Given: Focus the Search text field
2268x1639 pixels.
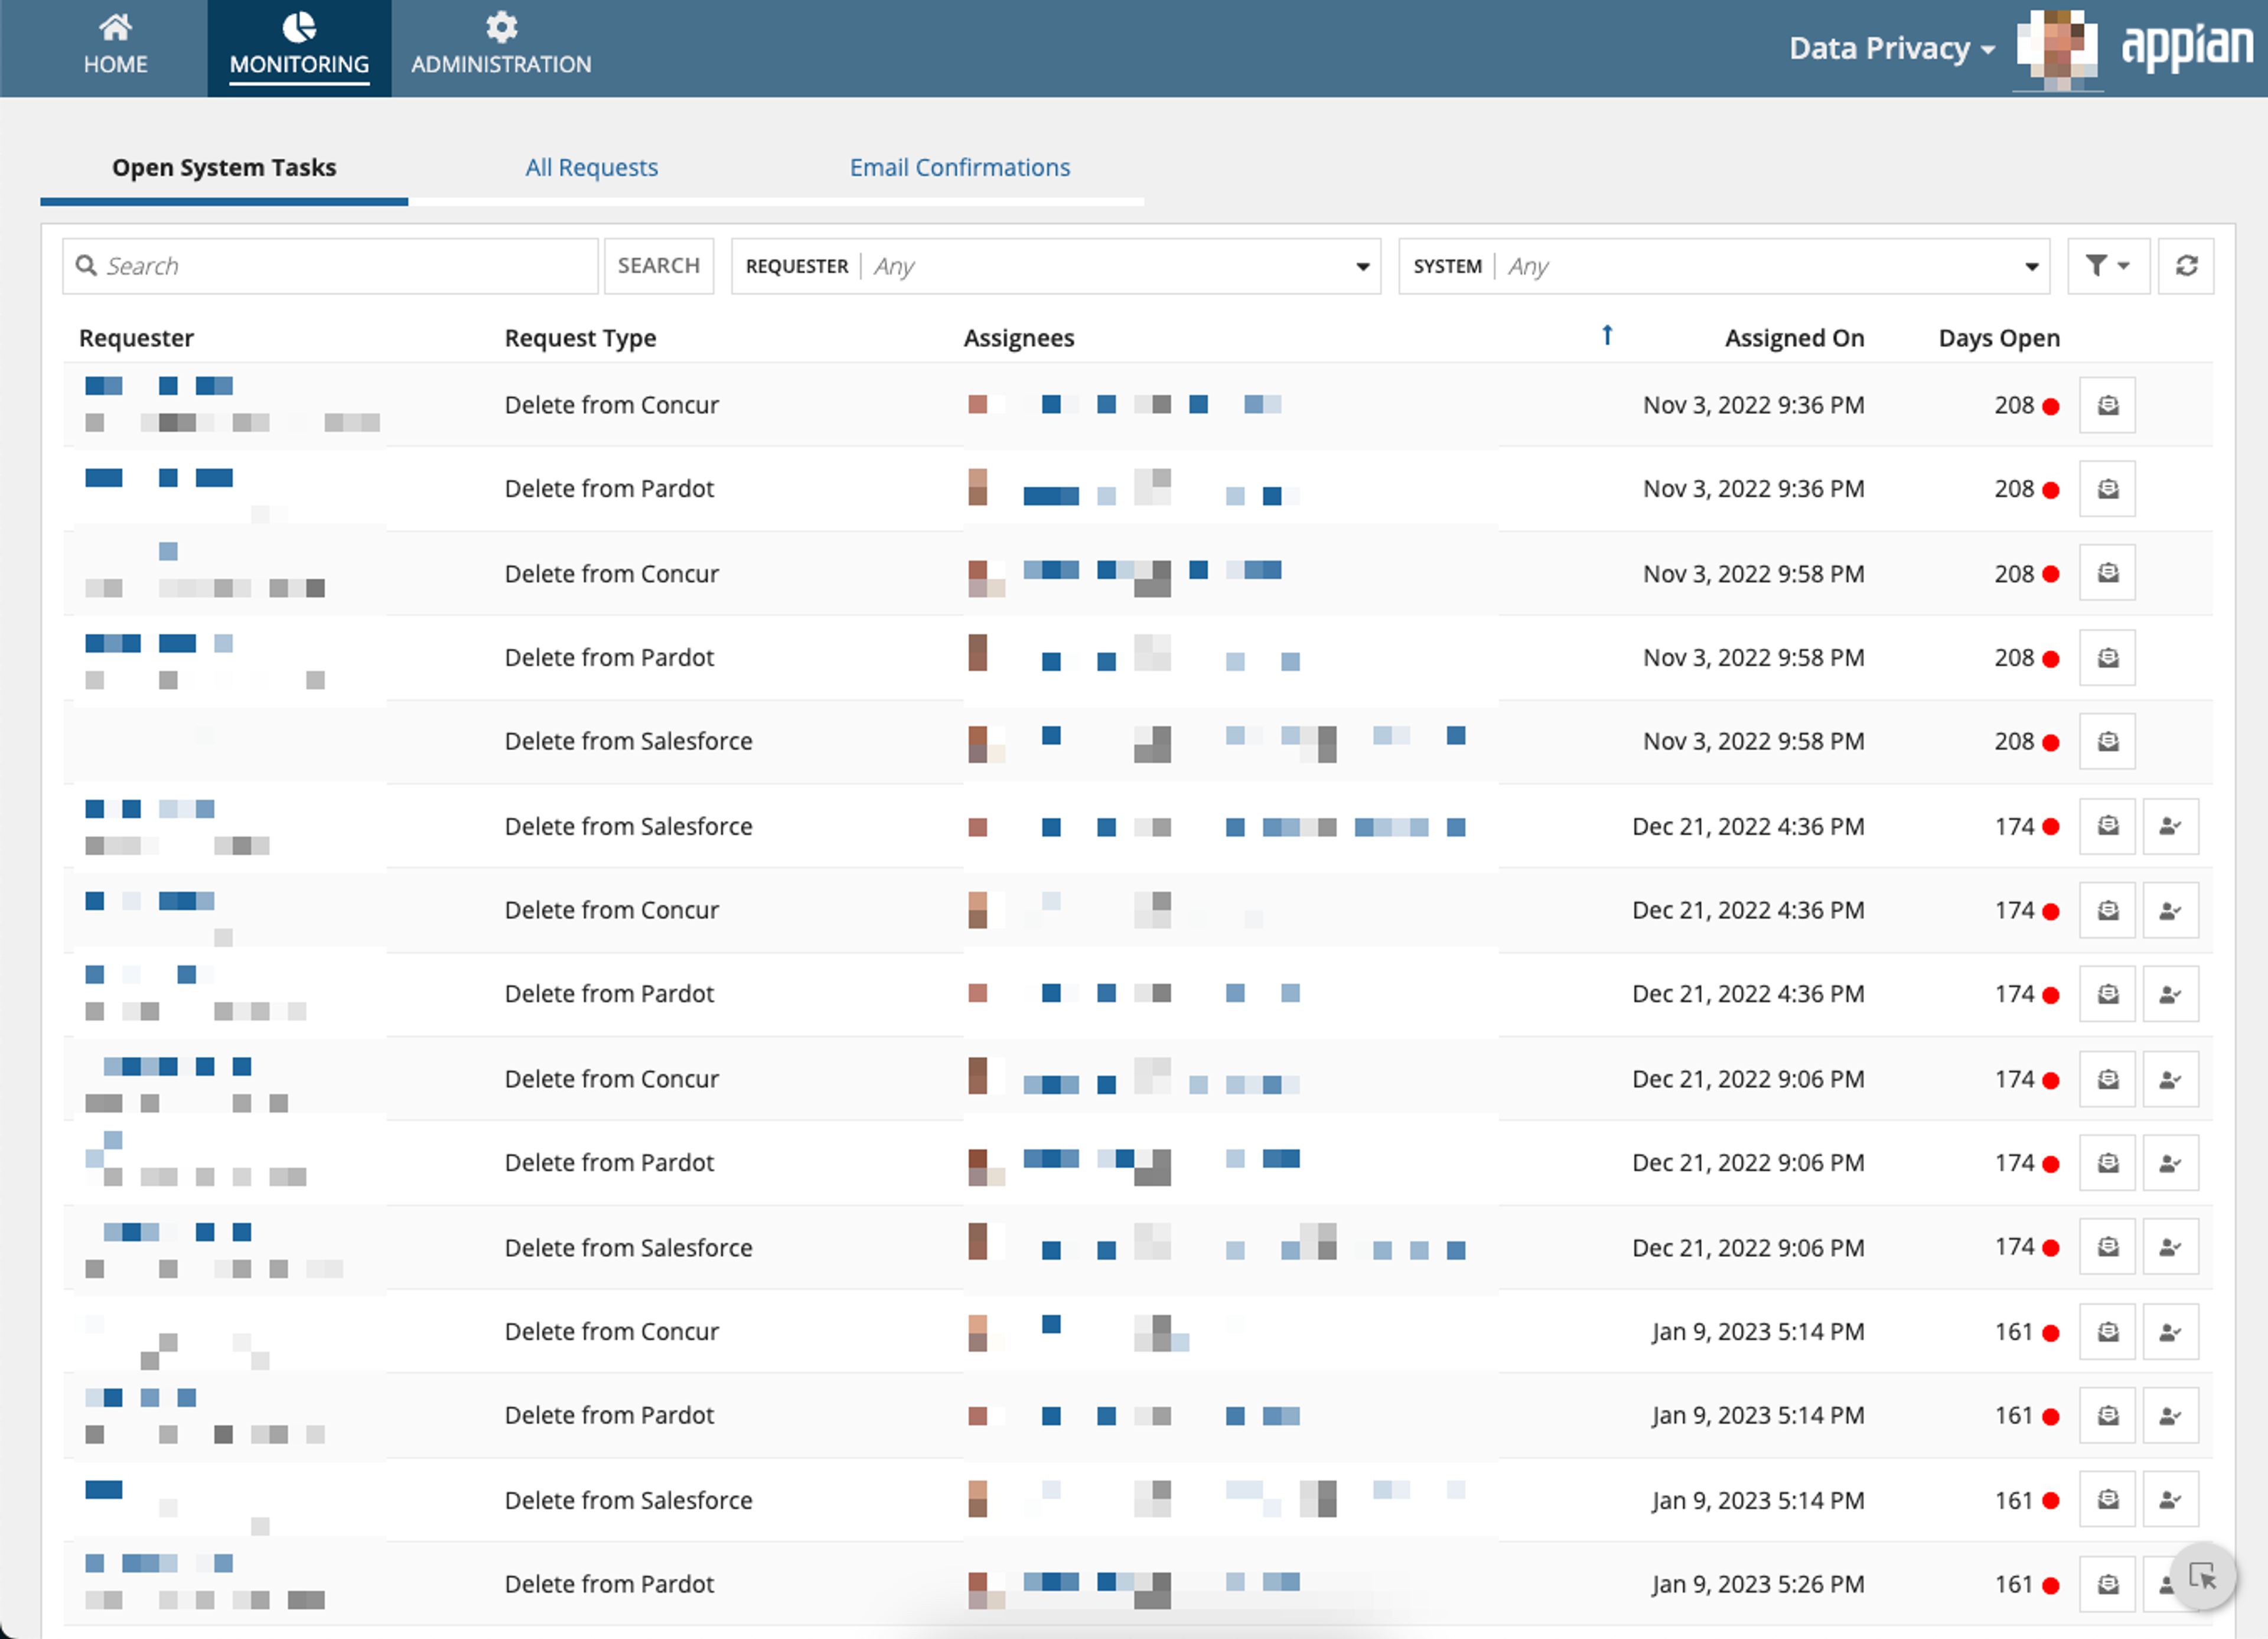Looking at the screenshot, I should [331, 266].
